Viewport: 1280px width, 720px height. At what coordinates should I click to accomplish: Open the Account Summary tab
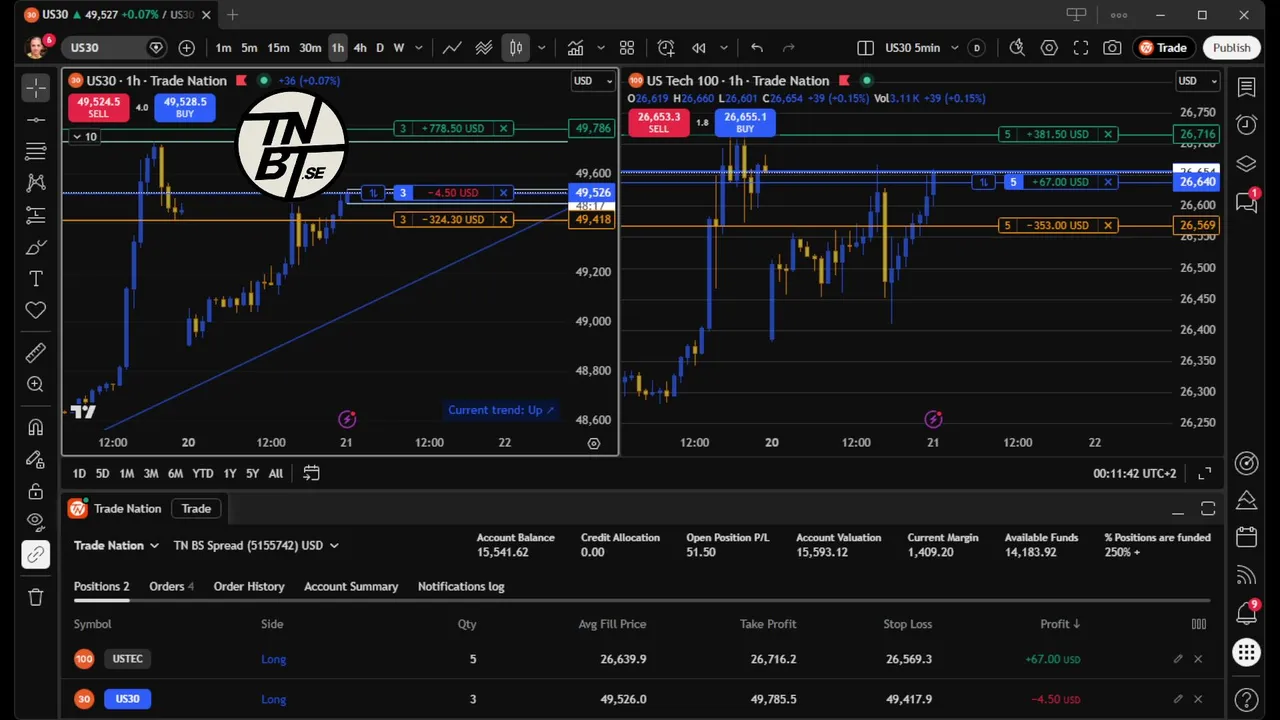(351, 586)
